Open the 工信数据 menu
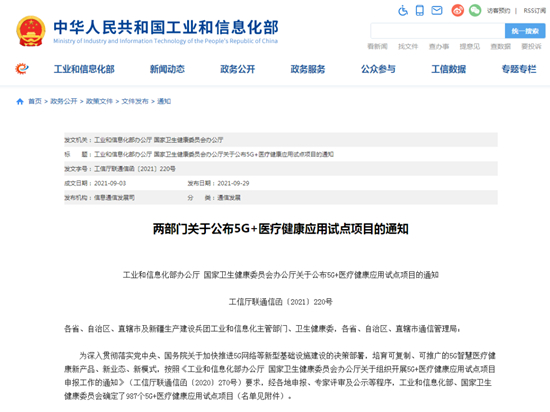Screen dimensions: 550x412 click(449, 69)
